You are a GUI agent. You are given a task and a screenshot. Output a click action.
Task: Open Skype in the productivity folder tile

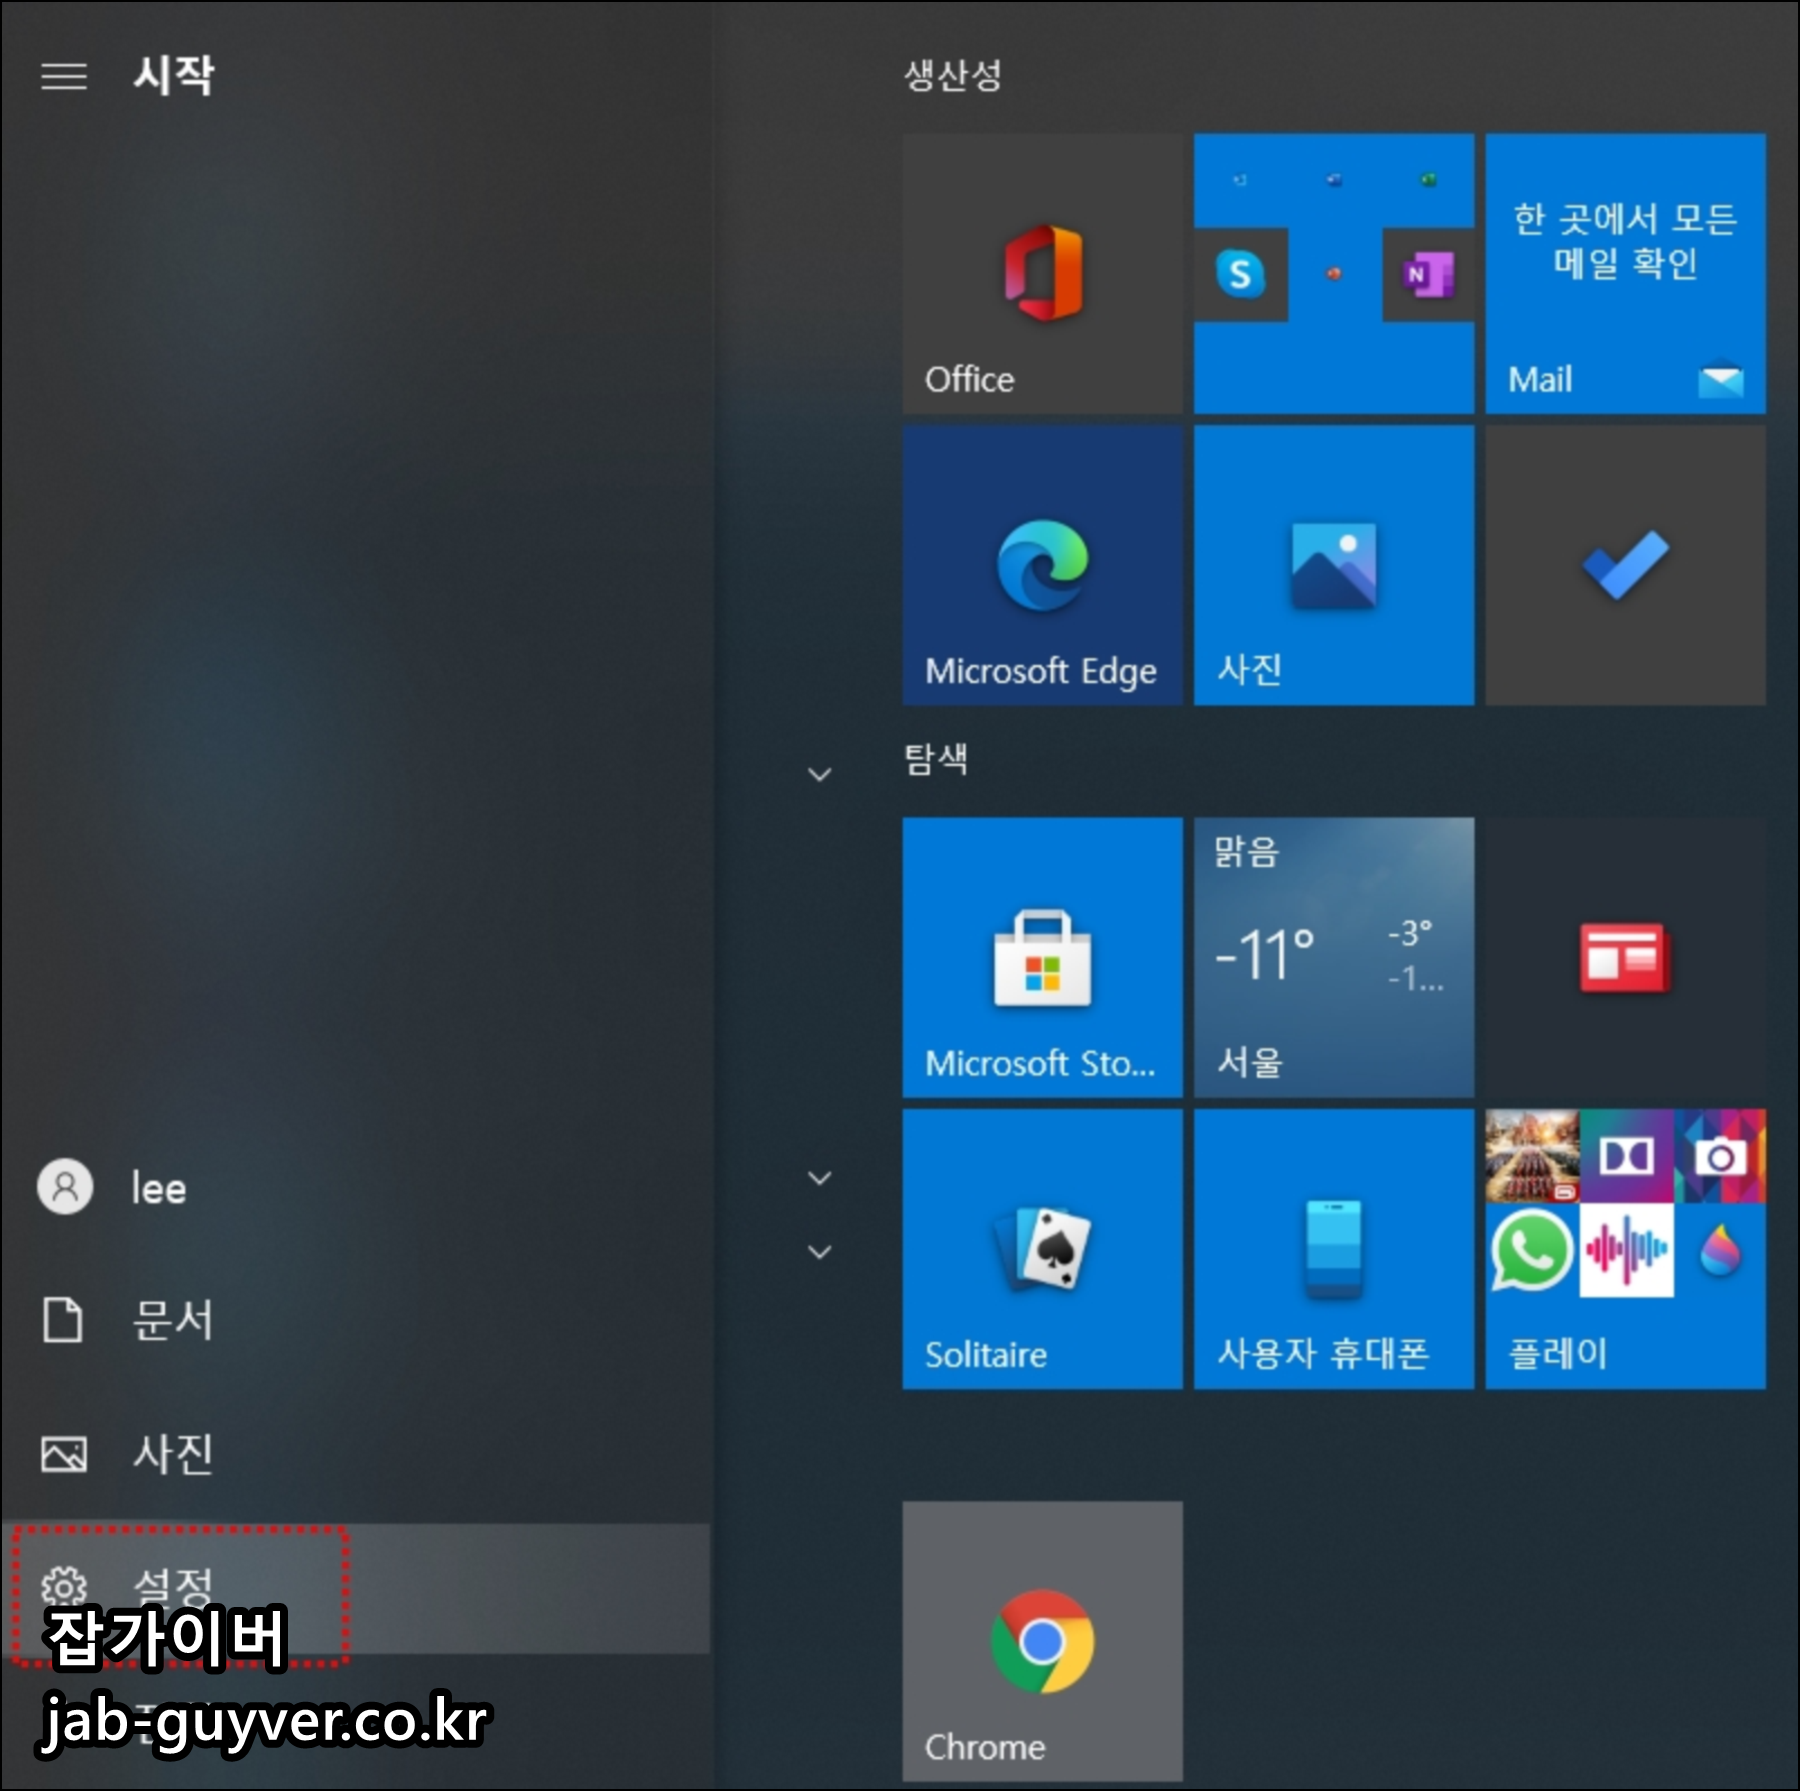(x=1240, y=274)
